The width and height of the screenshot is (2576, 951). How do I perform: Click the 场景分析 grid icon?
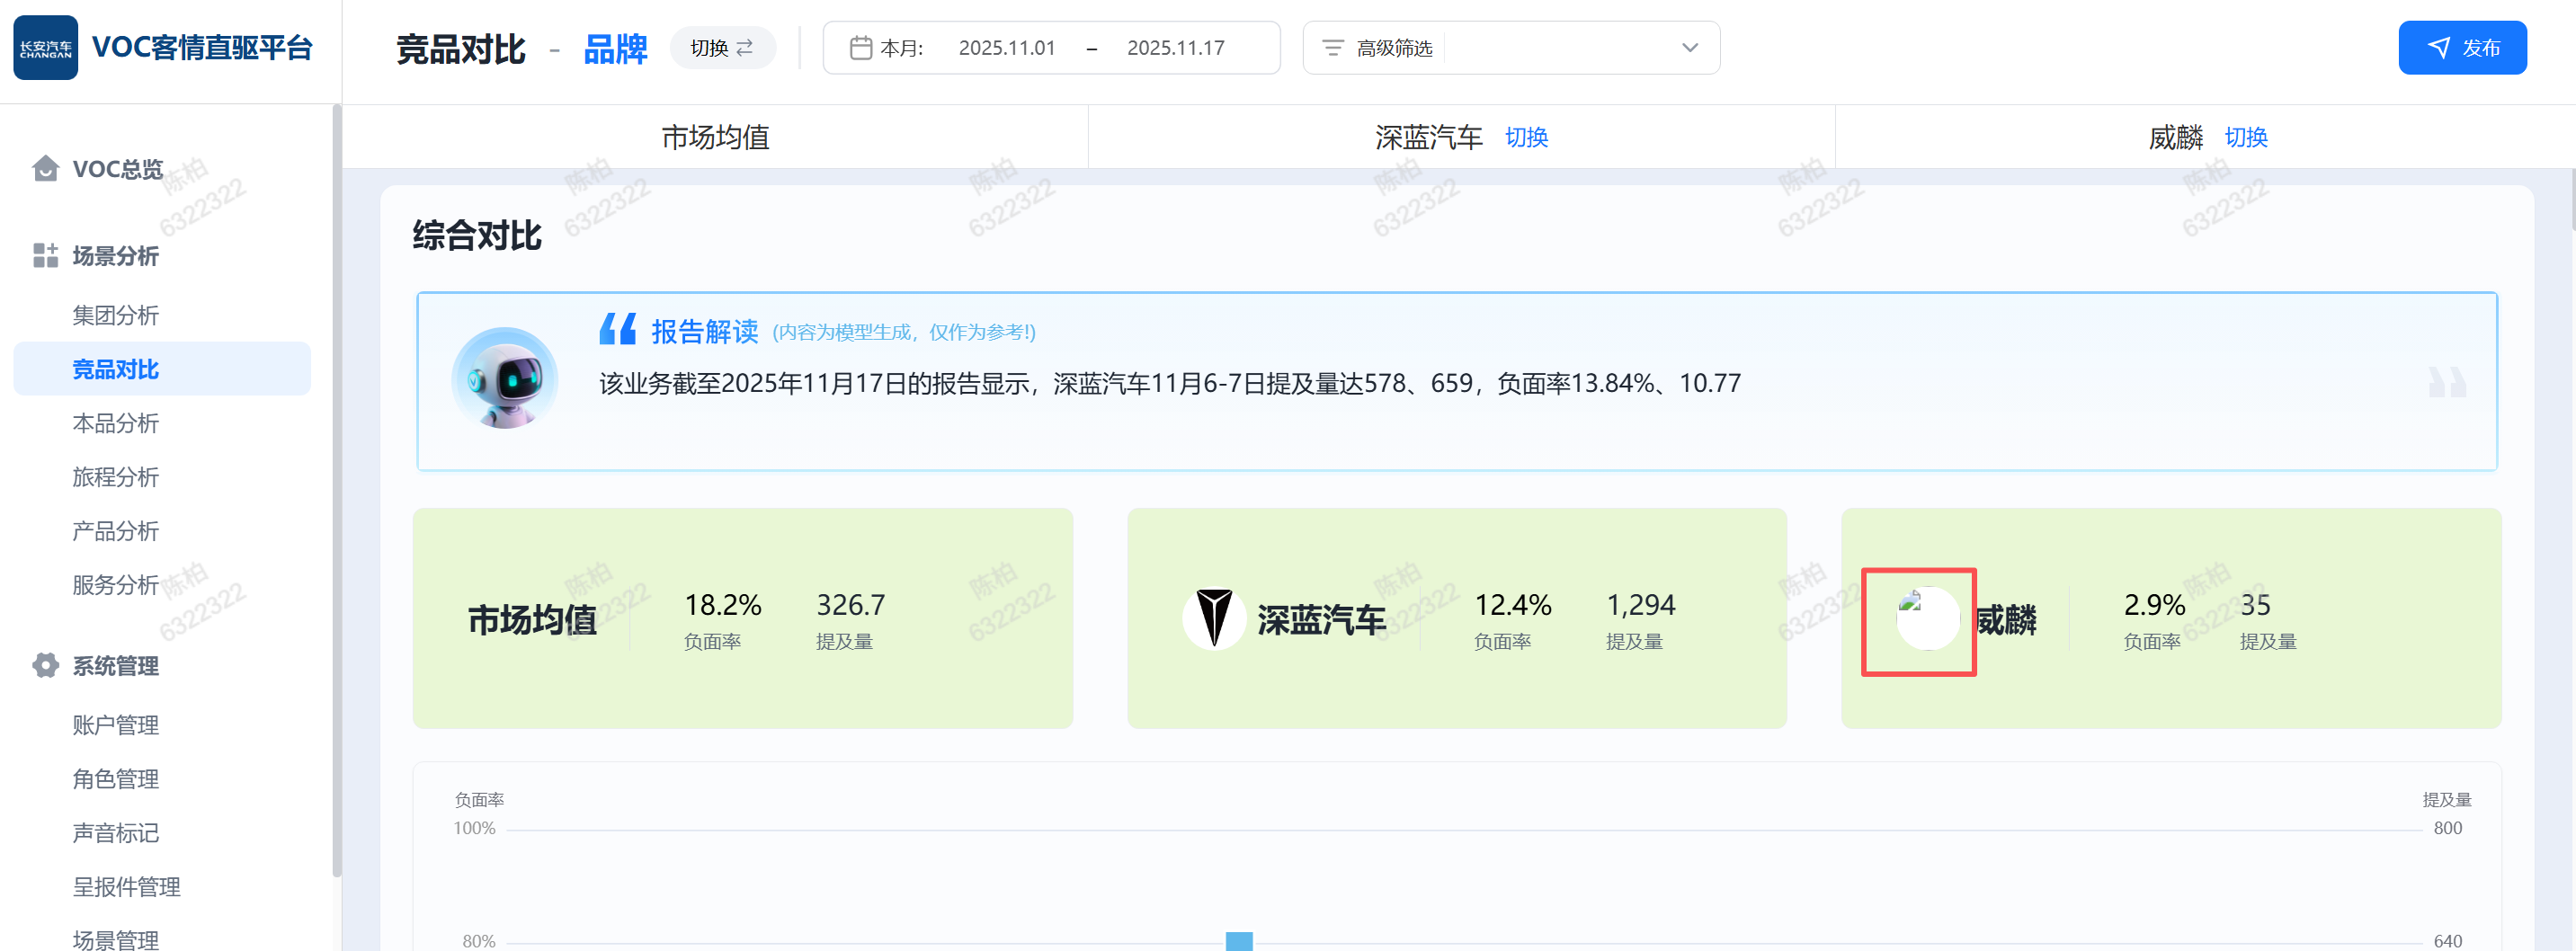point(45,256)
